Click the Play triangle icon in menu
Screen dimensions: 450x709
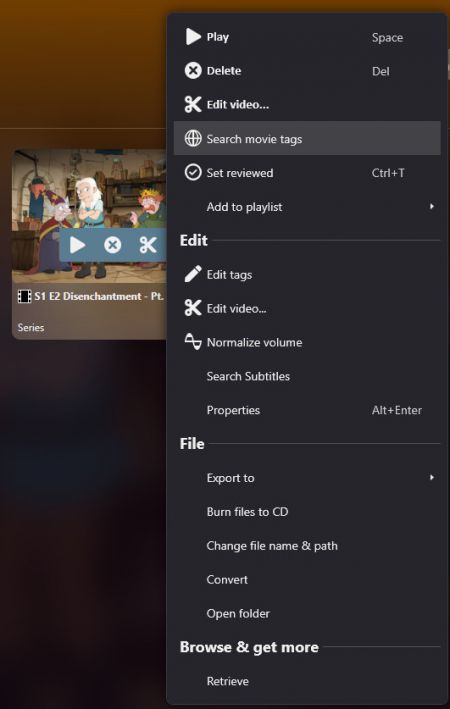[193, 37]
